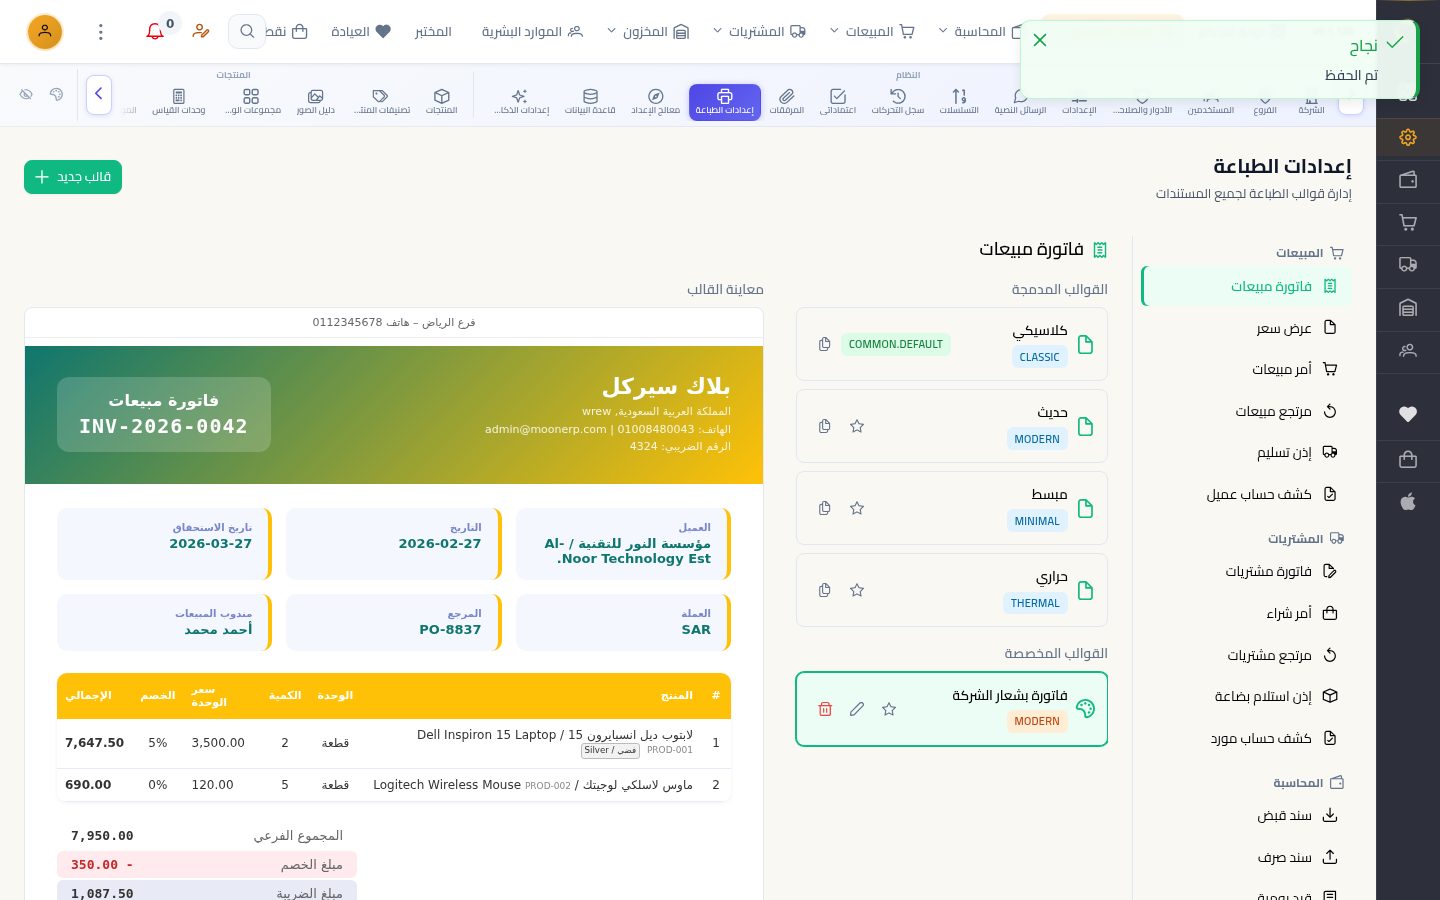Viewport: 1440px width, 900px height.
Task: Open Attachments (المرفقات) paperclip icon
Action: 787,101
